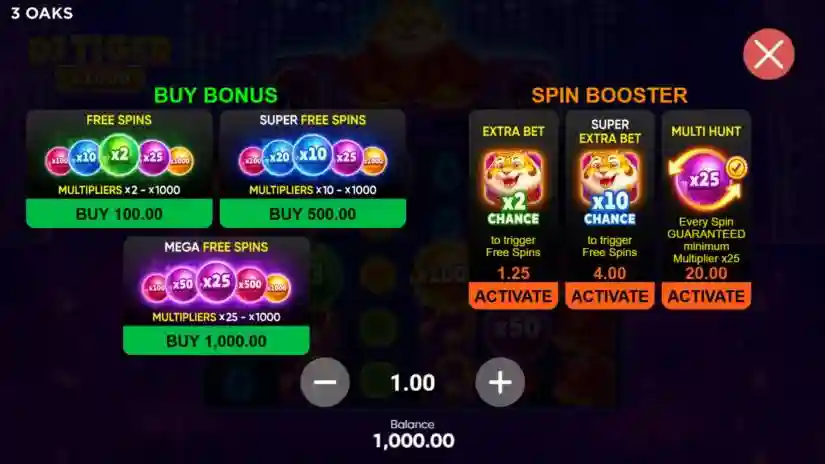Click the x2 Chance tiger icon

point(513,188)
